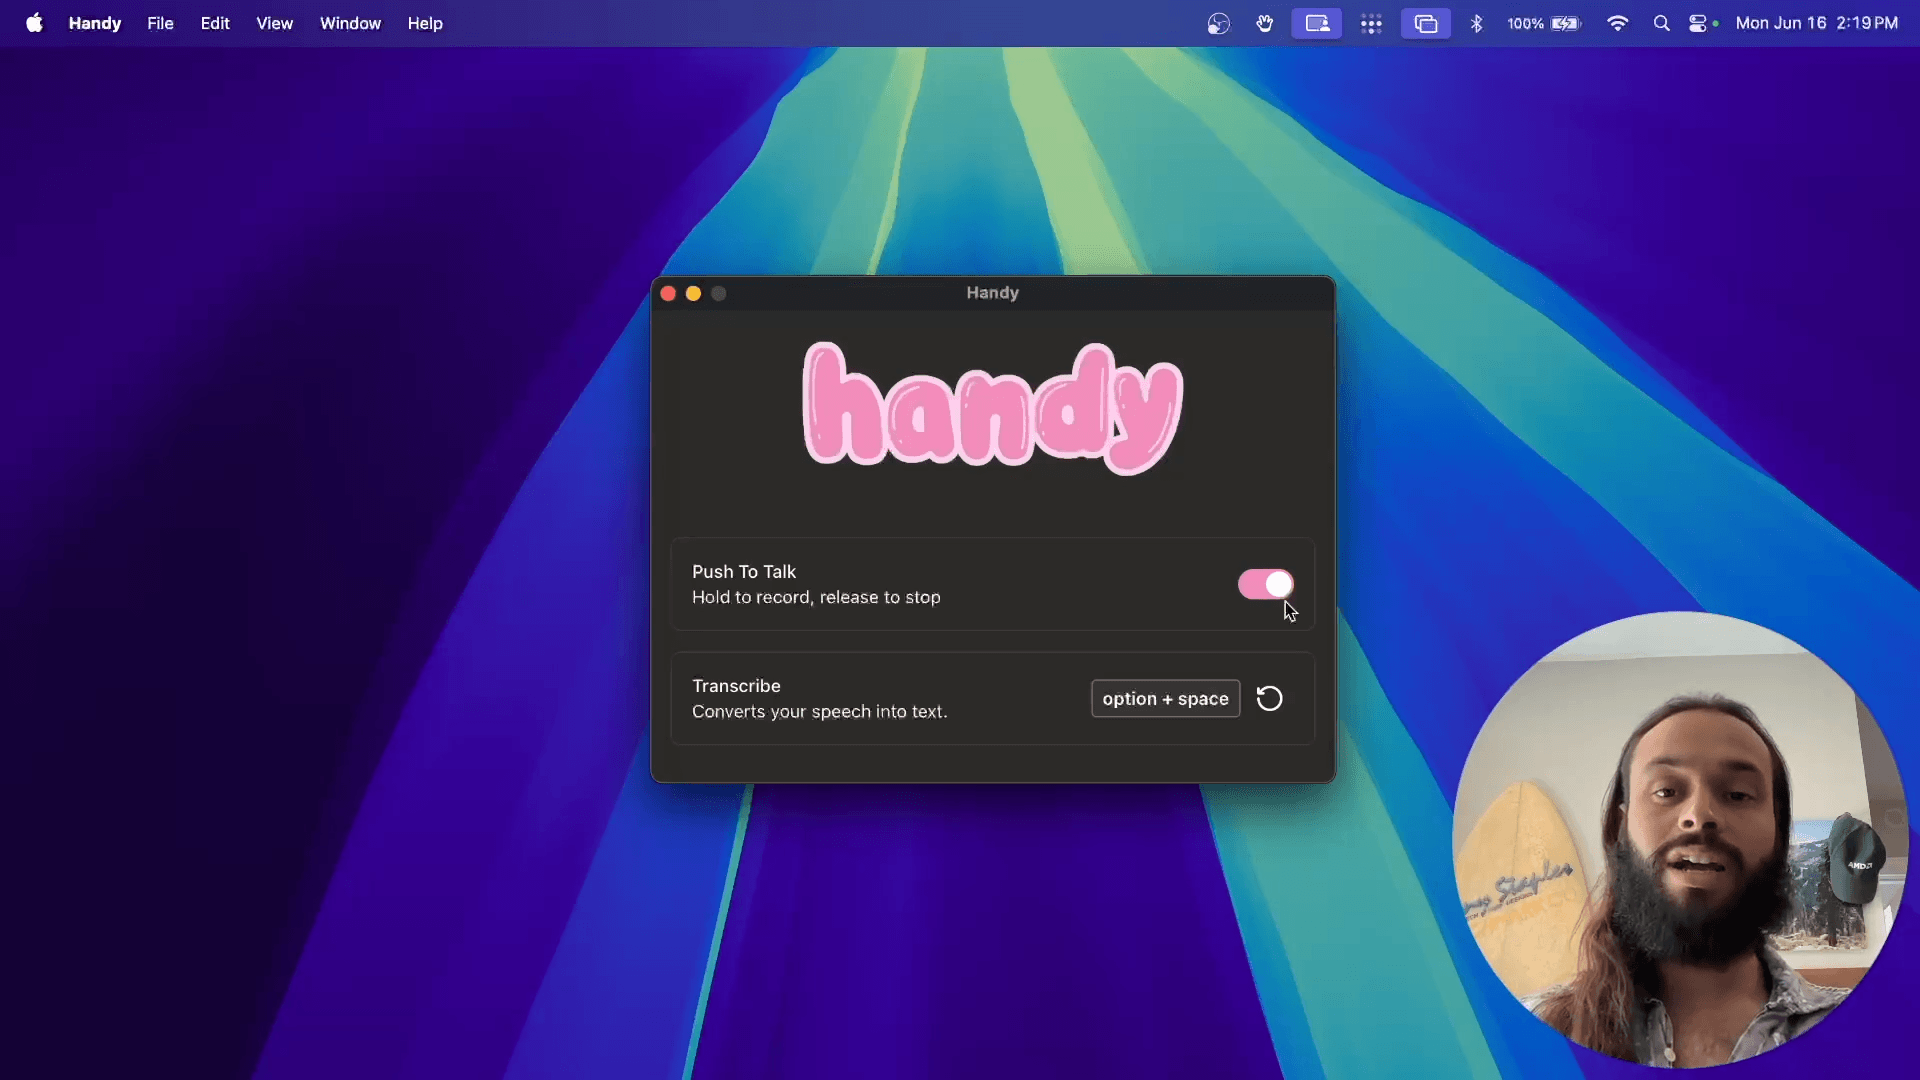Open Control Center icon

pyautogui.click(x=1698, y=23)
